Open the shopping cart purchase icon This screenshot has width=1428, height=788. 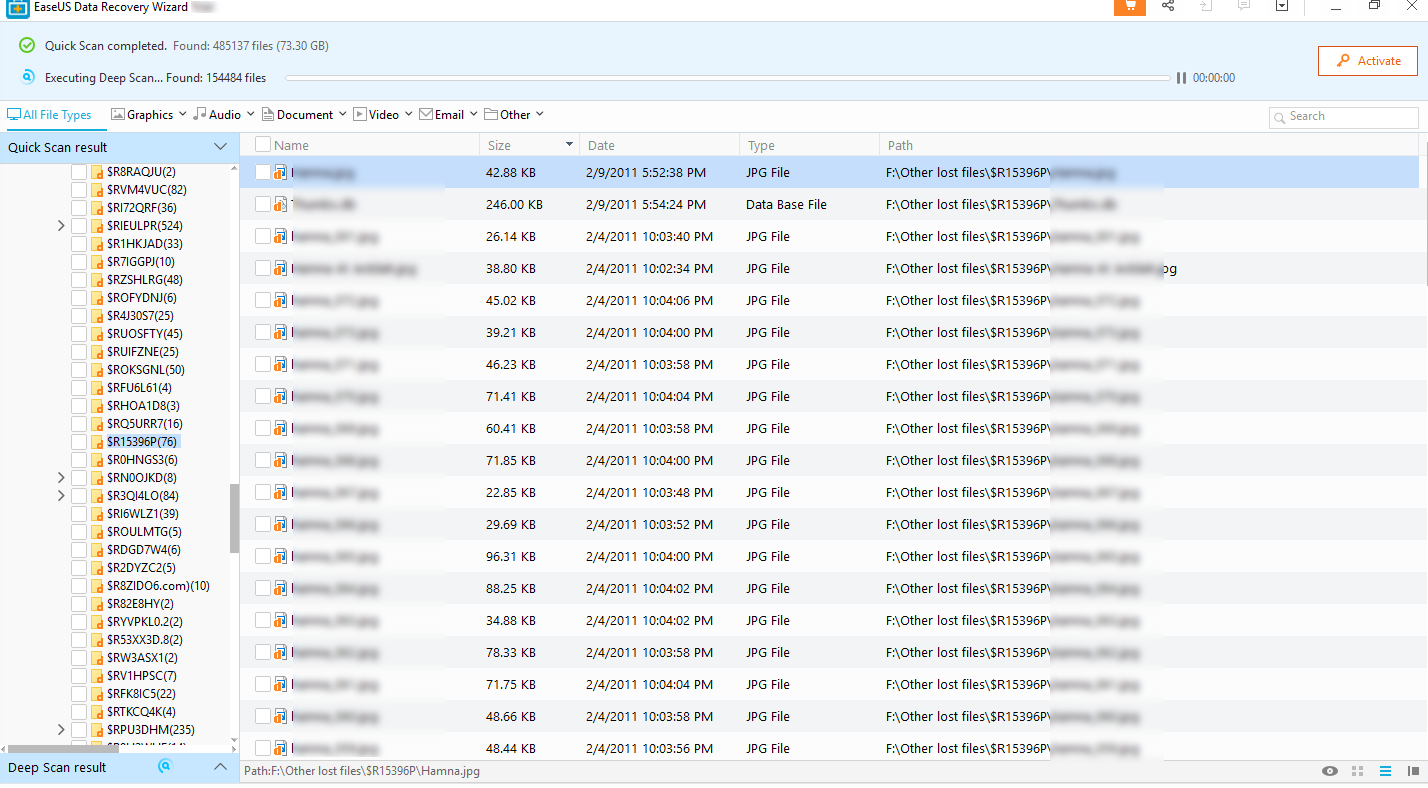(1130, 6)
